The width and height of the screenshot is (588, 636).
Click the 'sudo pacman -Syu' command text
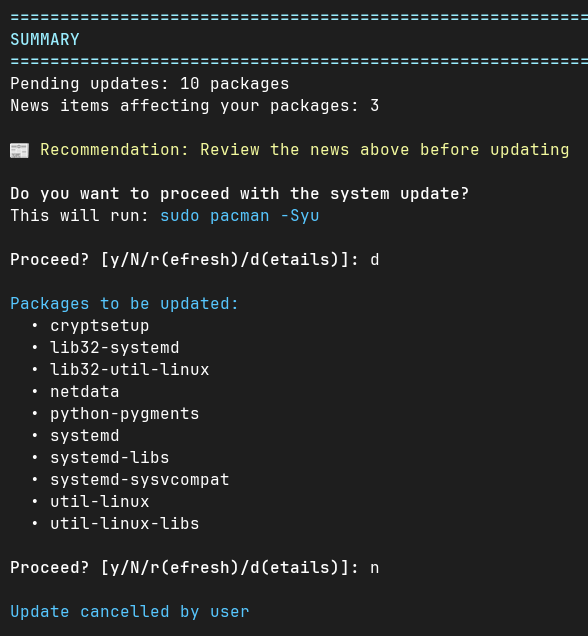coord(240,216)
